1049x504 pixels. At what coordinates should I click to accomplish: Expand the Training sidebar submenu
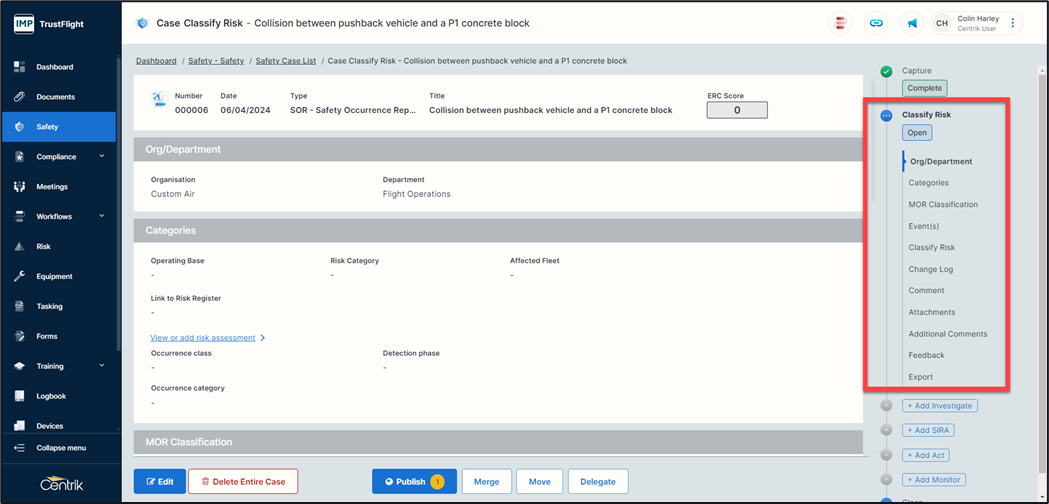tap(102, 367)
